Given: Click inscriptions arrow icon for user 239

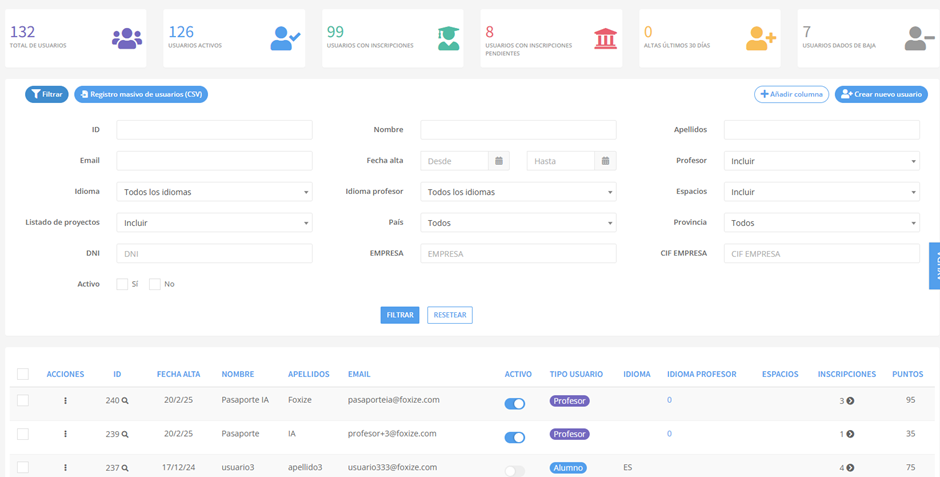Looking at the screenshot, I should (850, 434).
